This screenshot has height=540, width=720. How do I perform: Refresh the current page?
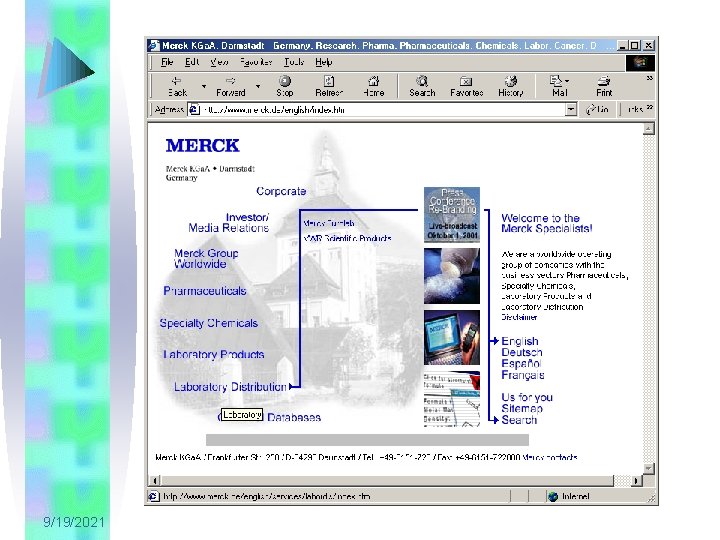coord(329,86)
